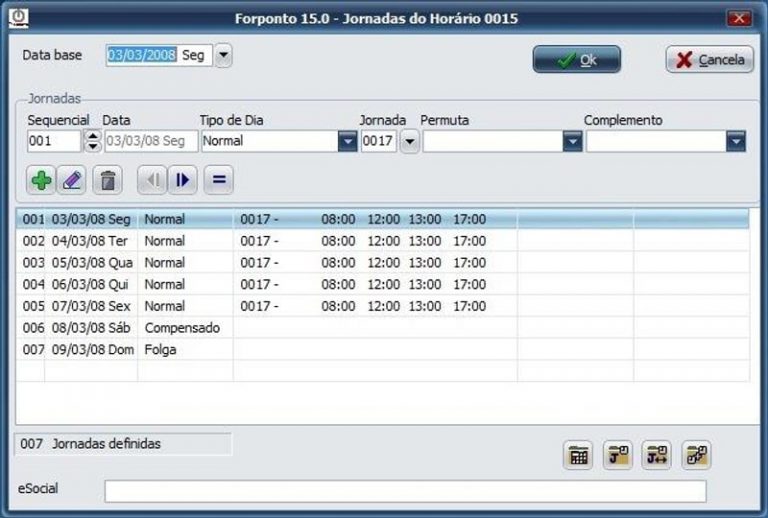Click the green plus add jornada icon

click(x=41, y=180)
